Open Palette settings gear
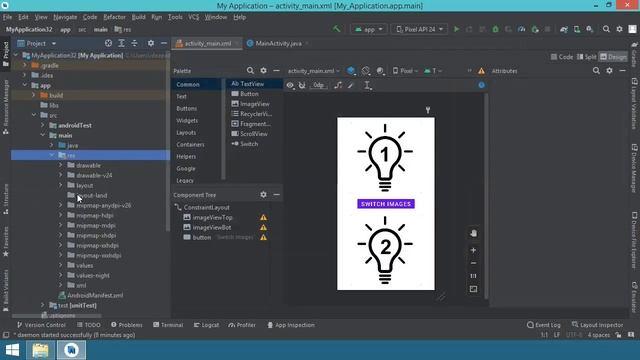The image size is (640, 360). (263, 71)
